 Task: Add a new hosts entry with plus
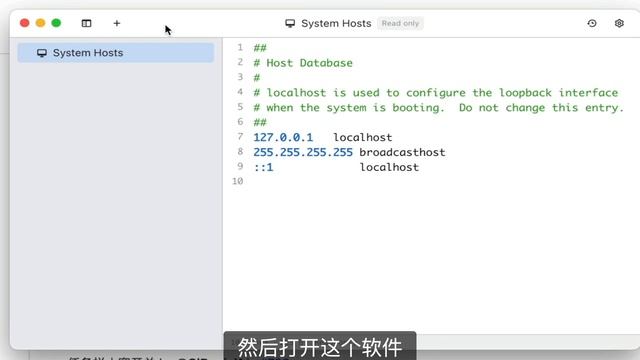[x=117, y=23]
